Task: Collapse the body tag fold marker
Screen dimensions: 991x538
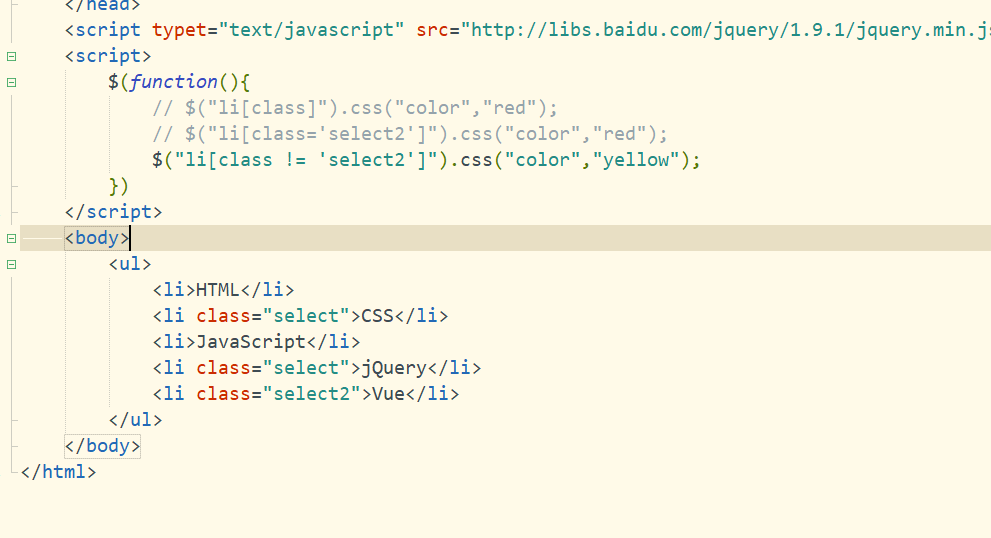Action: [x=11, y=238]
